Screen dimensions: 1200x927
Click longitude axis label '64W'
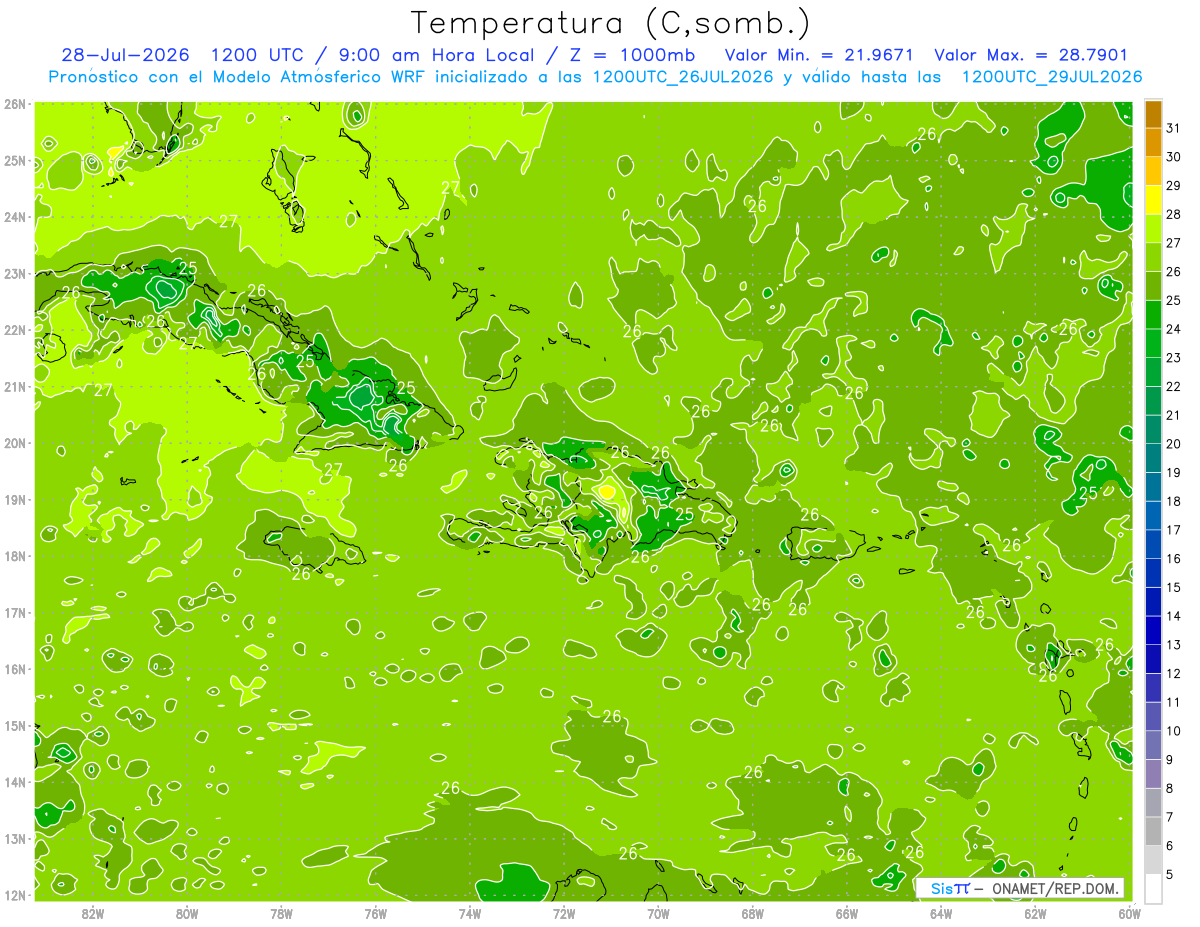[941, 913]
